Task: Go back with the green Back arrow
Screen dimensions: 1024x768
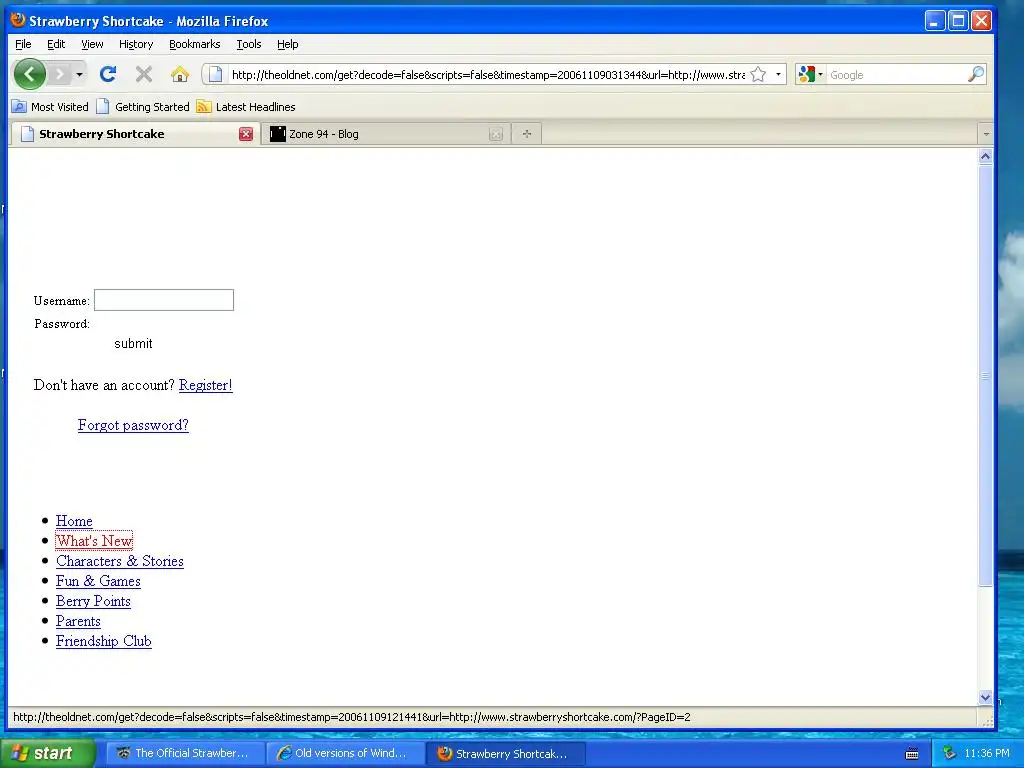Action: pyautogui.click(x=29, y=74)
